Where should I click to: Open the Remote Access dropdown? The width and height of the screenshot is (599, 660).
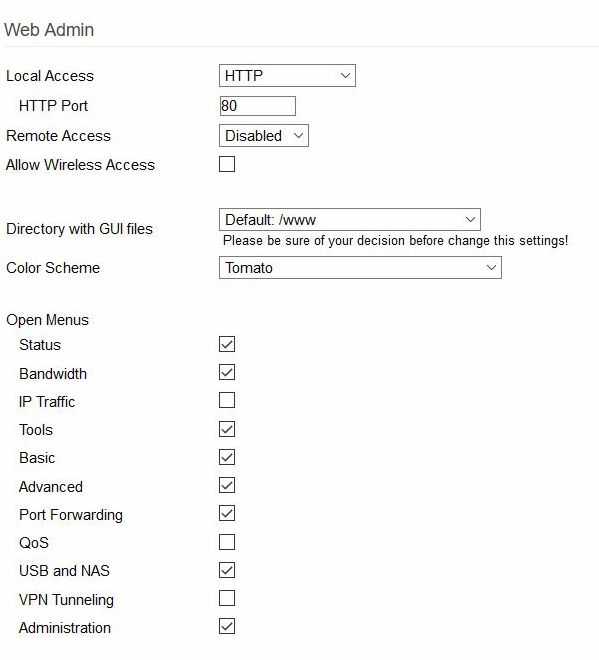(264, 136)
